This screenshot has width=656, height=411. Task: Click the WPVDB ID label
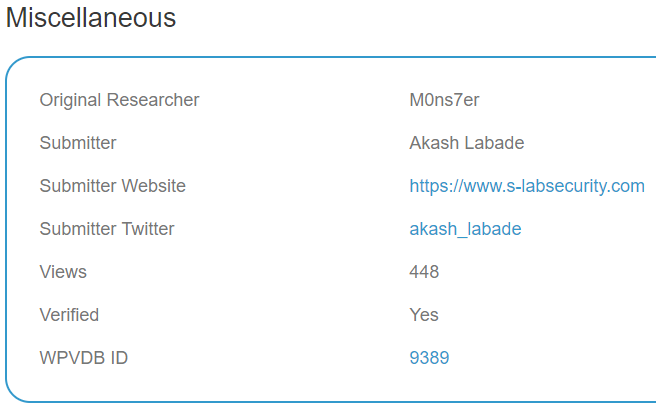(84, 358)
